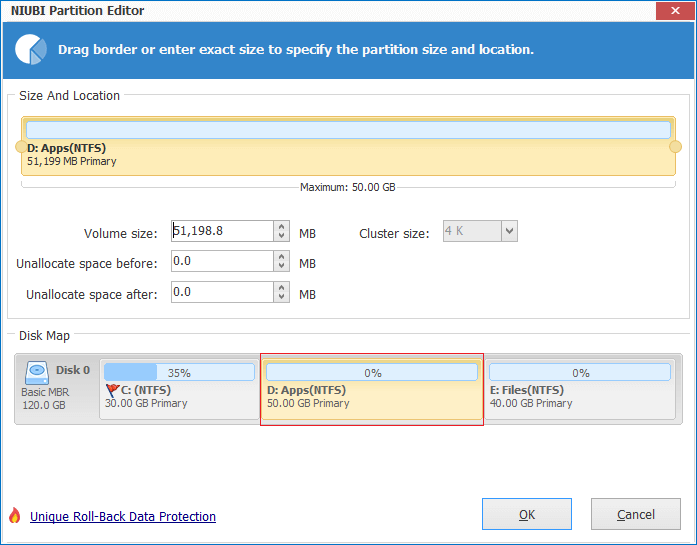Select the D: Apps partition in Disk Map

(x=372, y=389)
